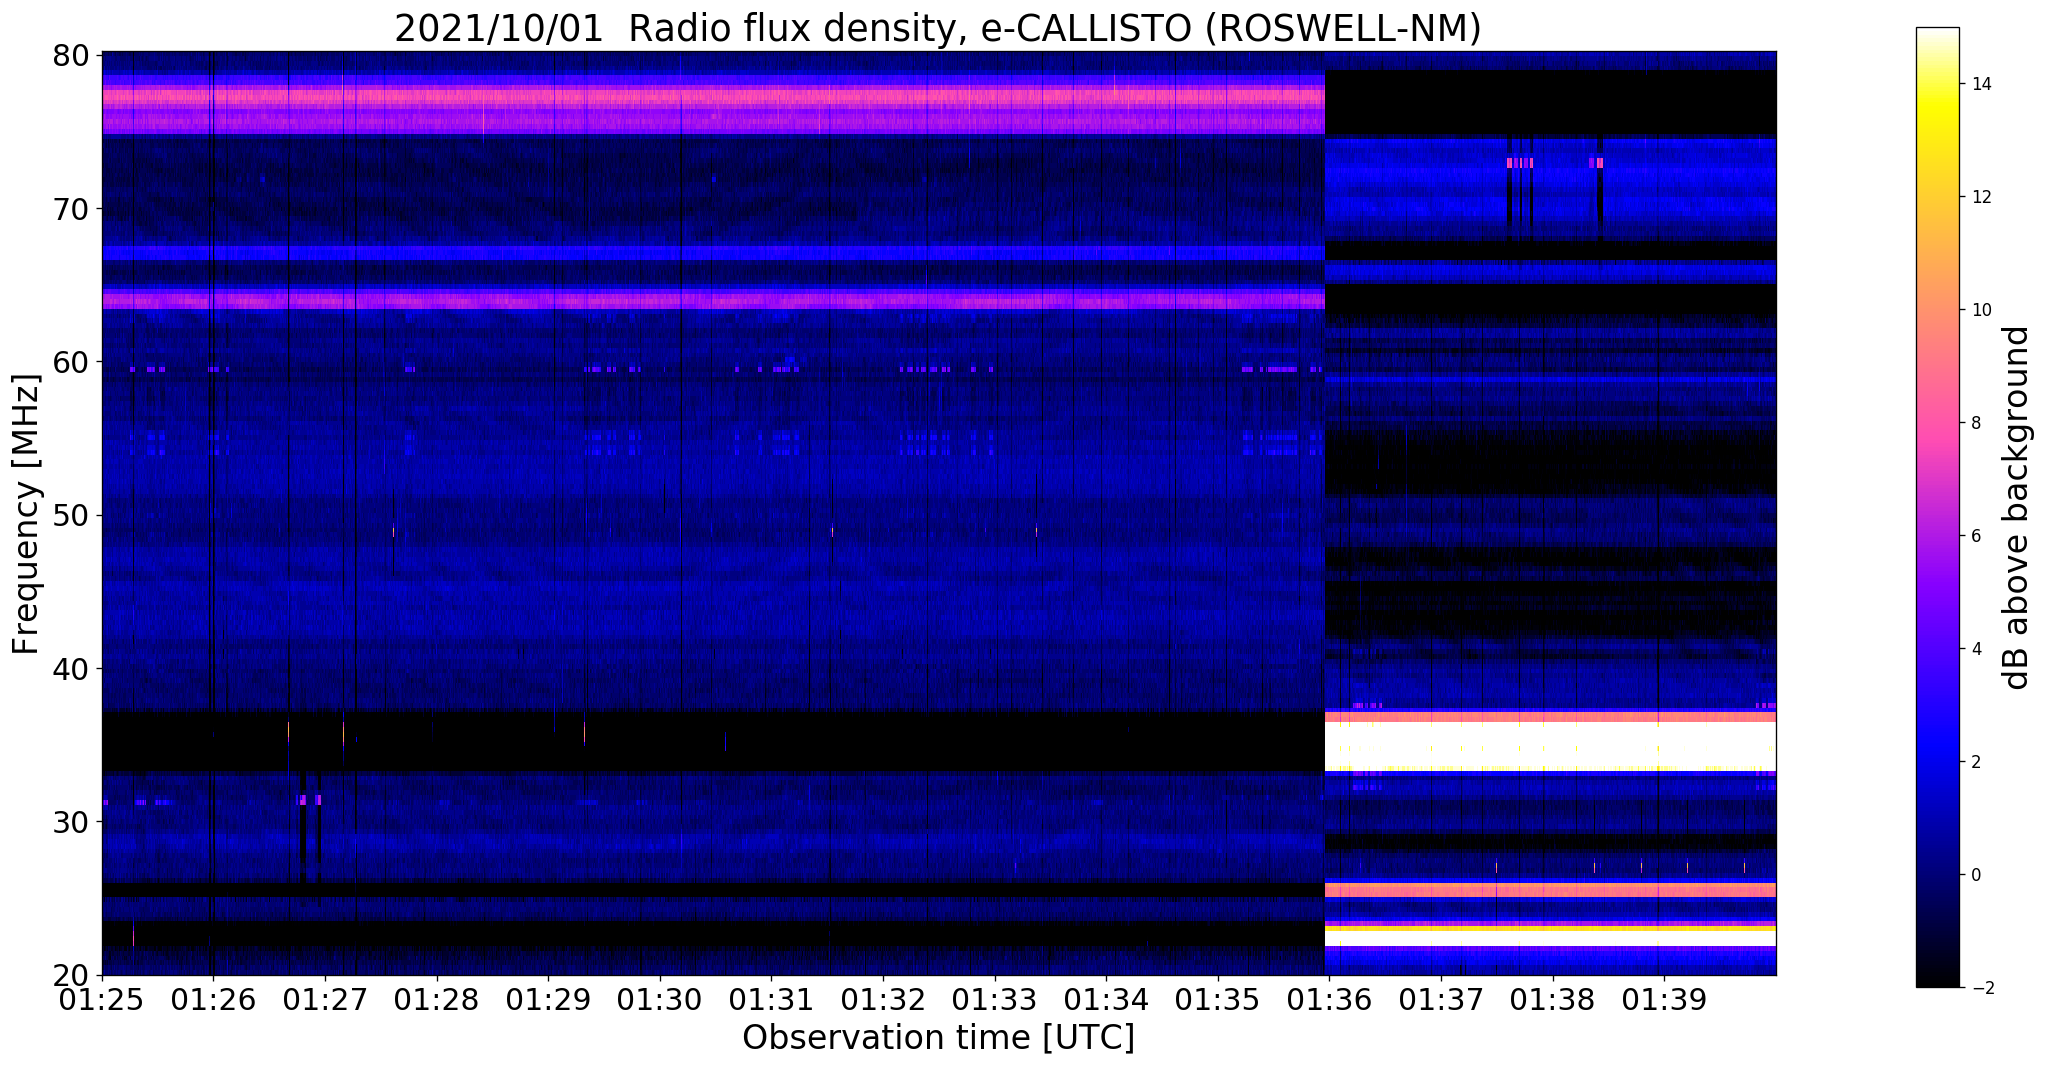Click the pink band near 64 MHz in the spectrogram
2047x1067 pixels.
pos(714,300)
